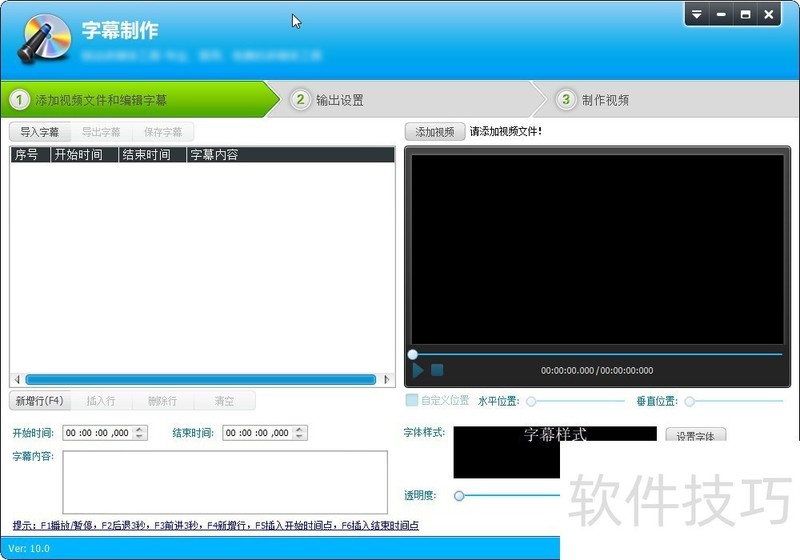The height and width of the screenshot is (560, 800).
Task: Click the hotkey hint link starting with 提示
Action: 216,525
